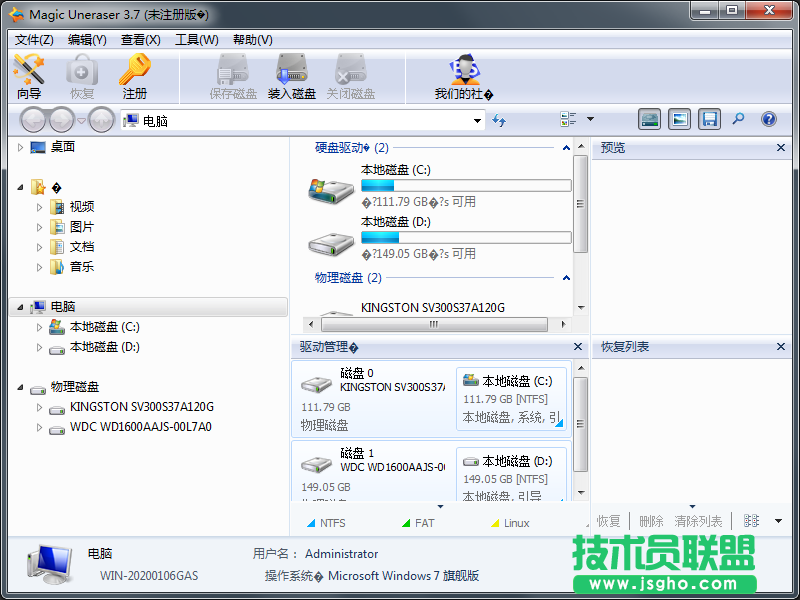Select the 装入磁盘 (Mount Disk) toolbar icon
The image size is (800, 600).
pos(292,77)
